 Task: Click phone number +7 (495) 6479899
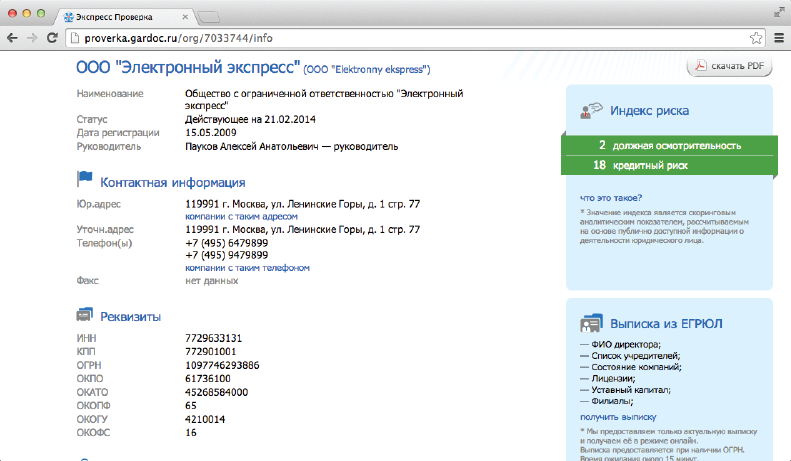point(227,243)
